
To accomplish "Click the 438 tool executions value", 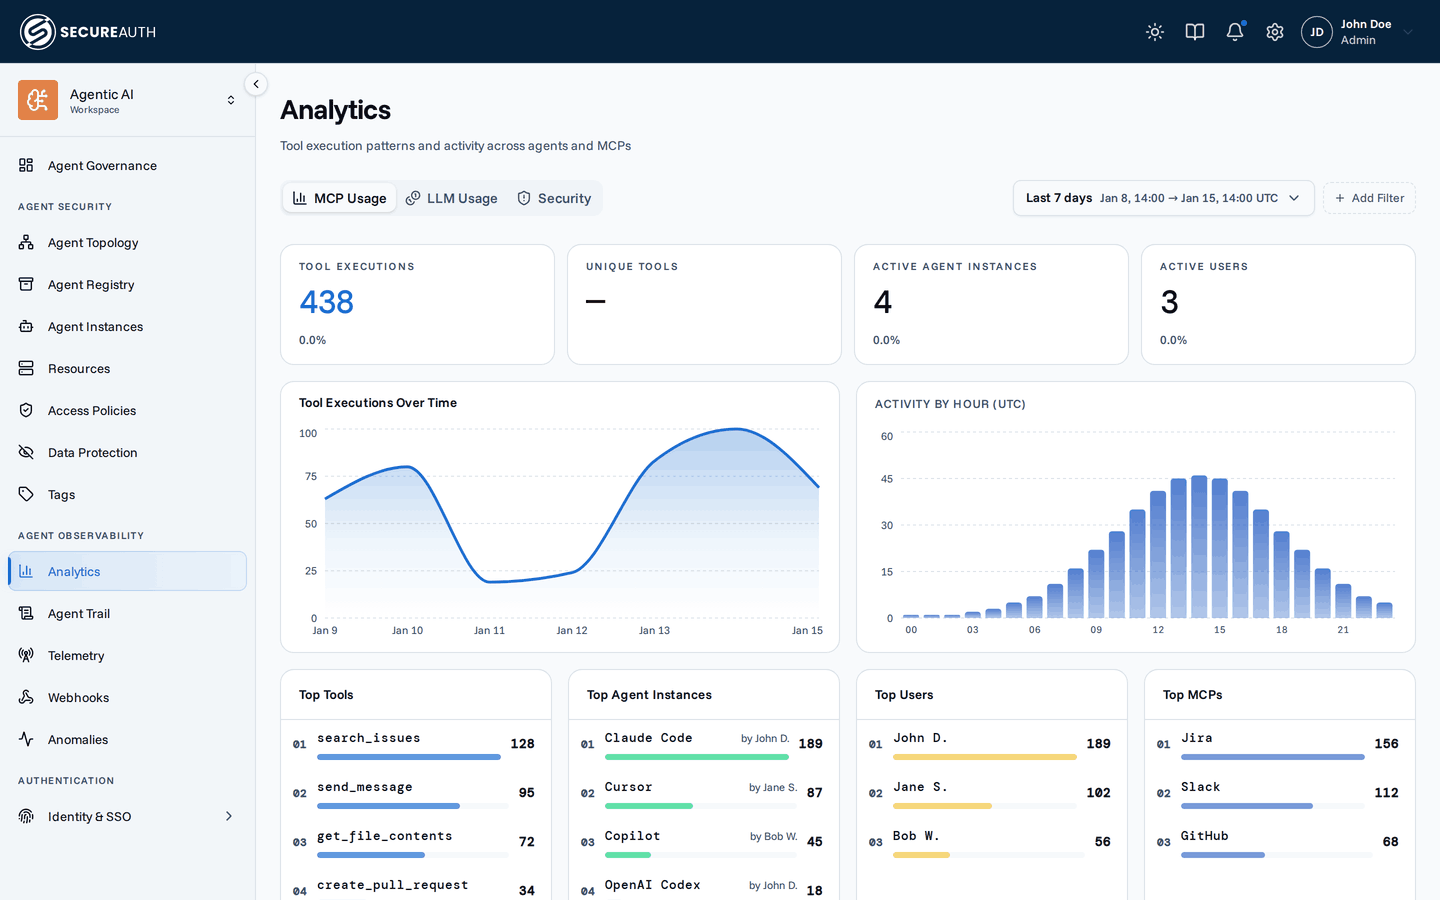I will click(x=327, y=302).
